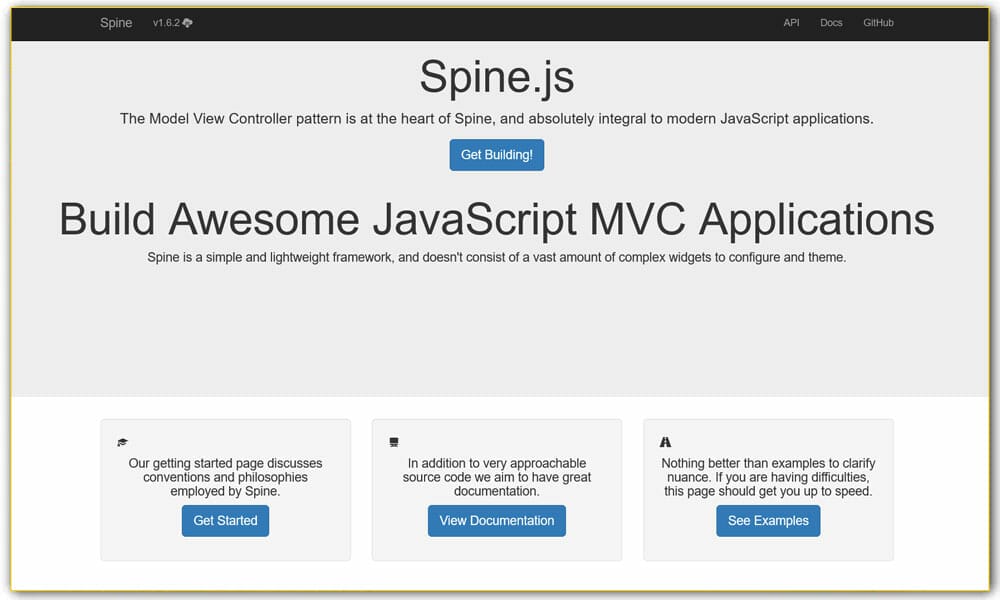Click the Spine brand logo in the navbar
The image size is (1000, 600).
click(116, 23)
